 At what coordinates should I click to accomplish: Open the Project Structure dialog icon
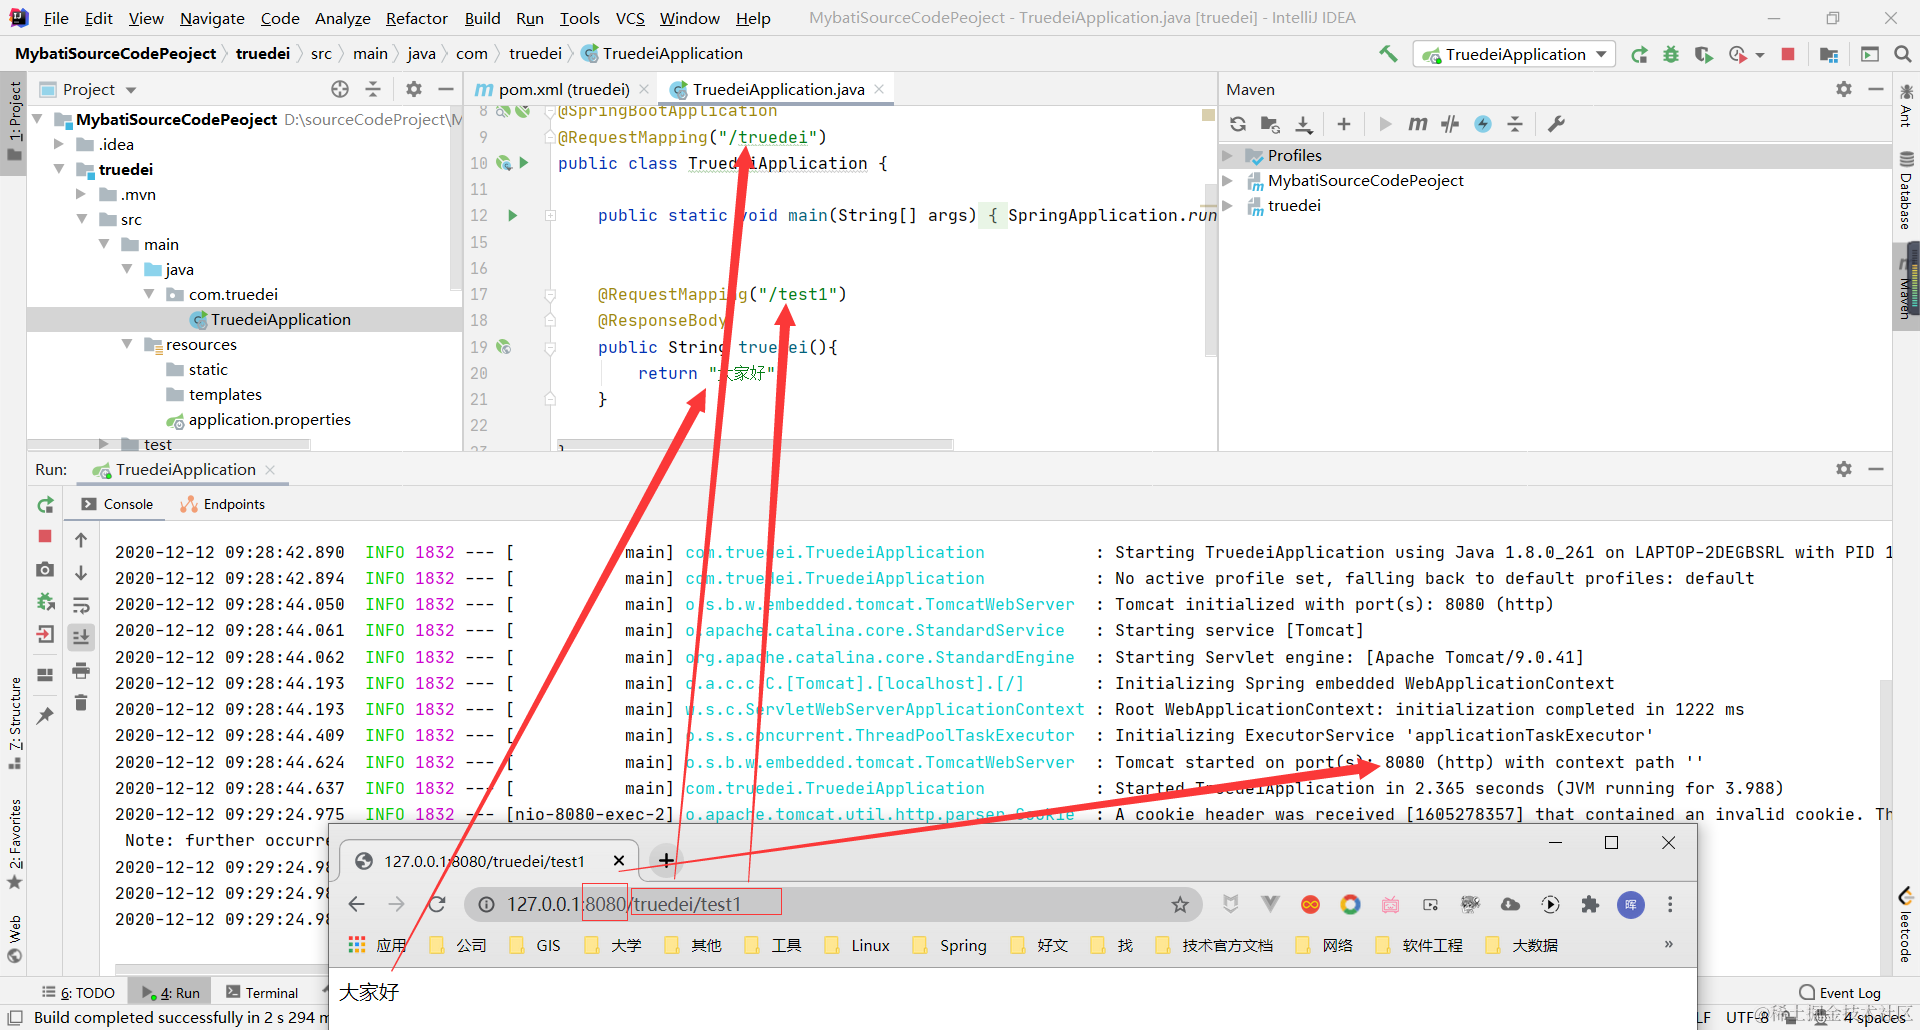(1829, 54)
